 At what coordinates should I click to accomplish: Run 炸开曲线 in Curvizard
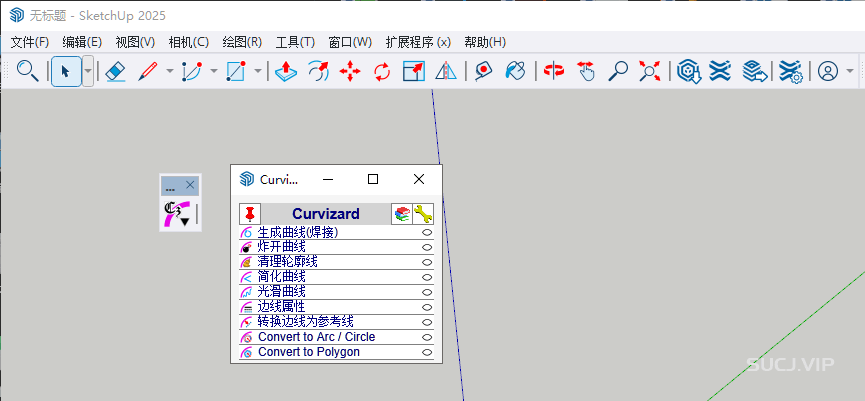click(281, 248)
